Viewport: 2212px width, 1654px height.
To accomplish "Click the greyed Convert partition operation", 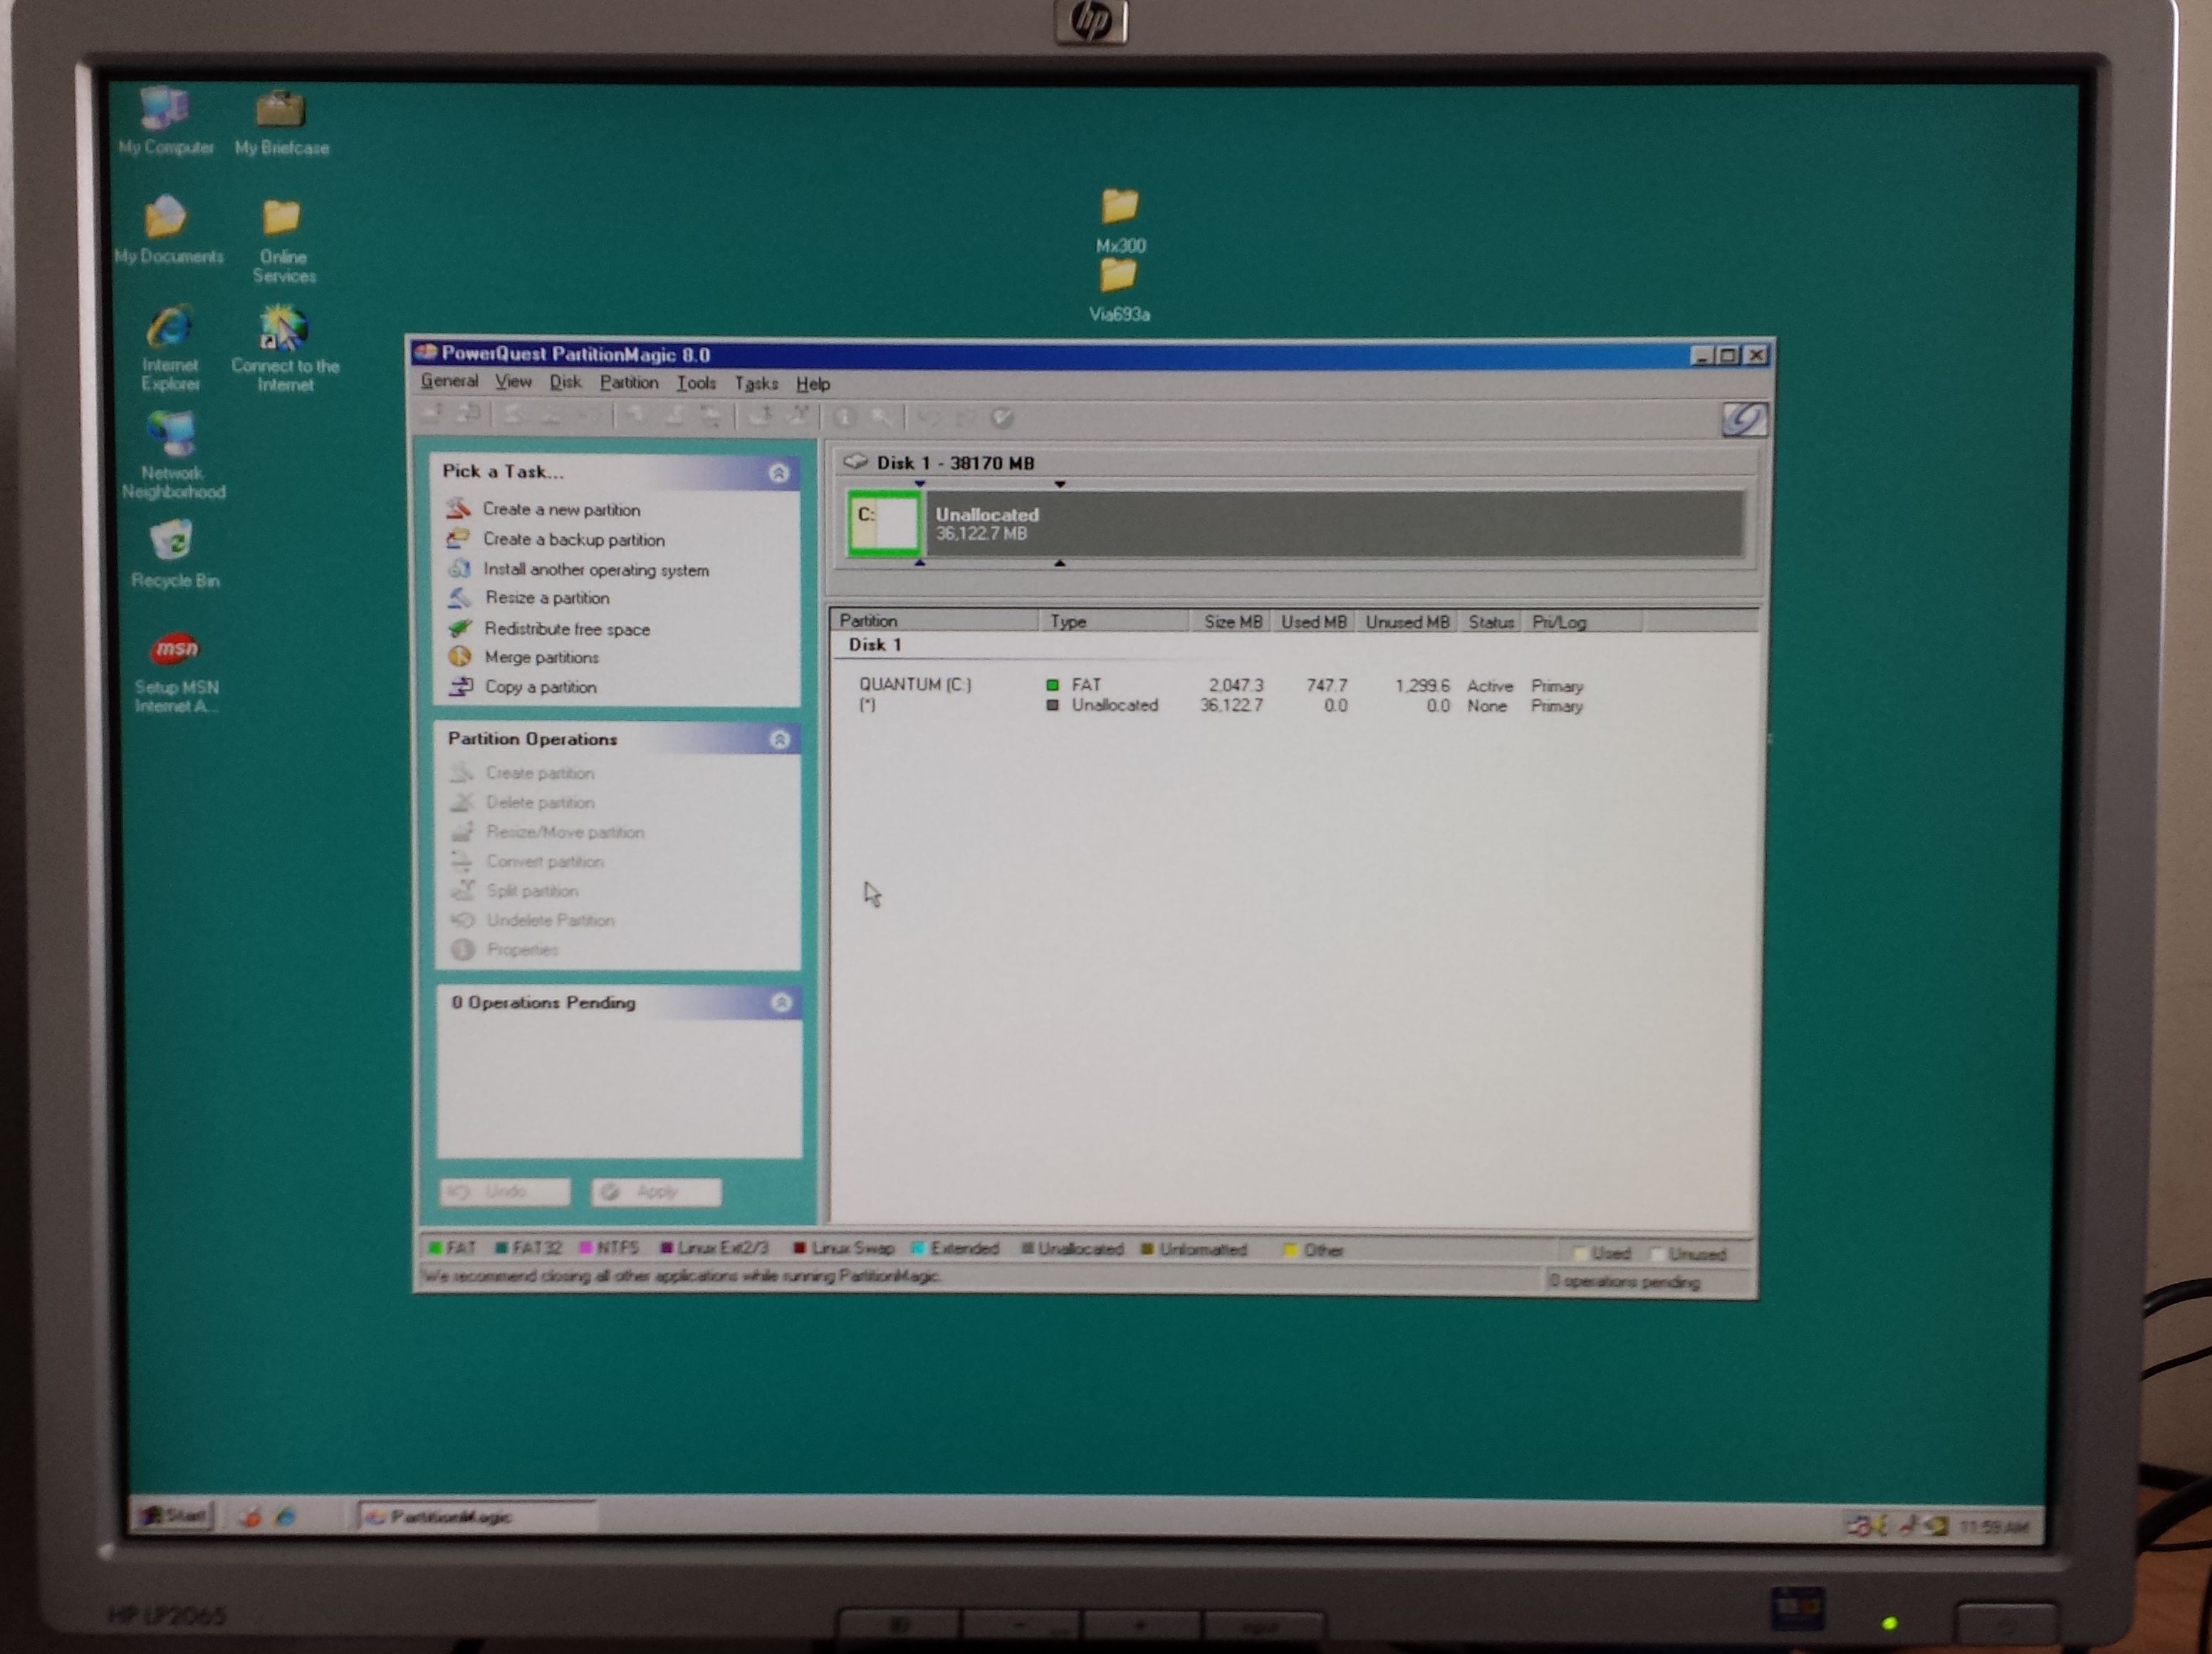I will [527, 861].
